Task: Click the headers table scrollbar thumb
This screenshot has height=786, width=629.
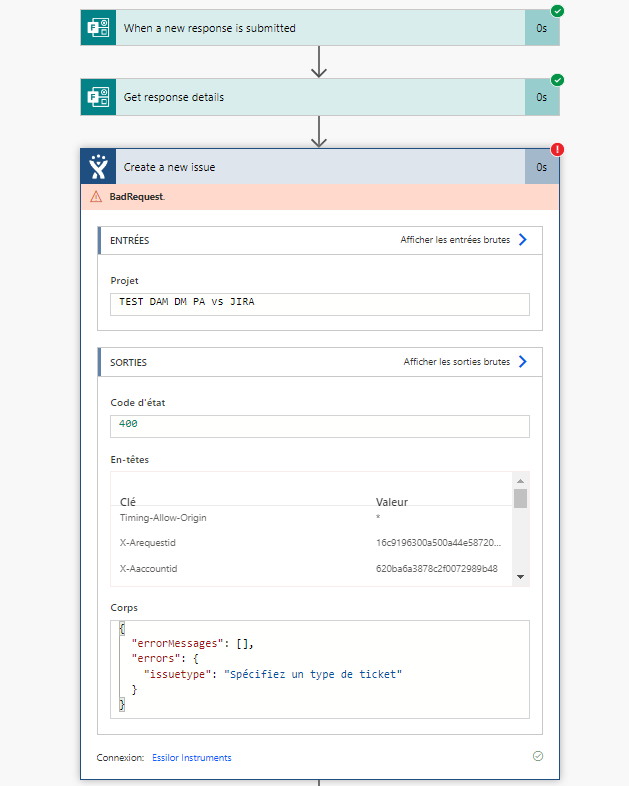Action: pyautogui.click(x=520, y=499)
